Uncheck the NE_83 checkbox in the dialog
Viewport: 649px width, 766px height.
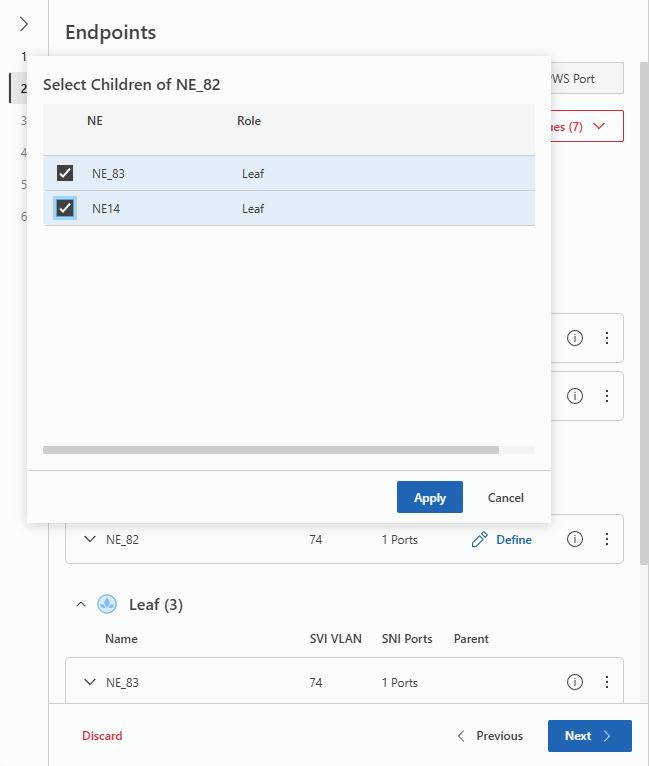[x=65, y=173]
